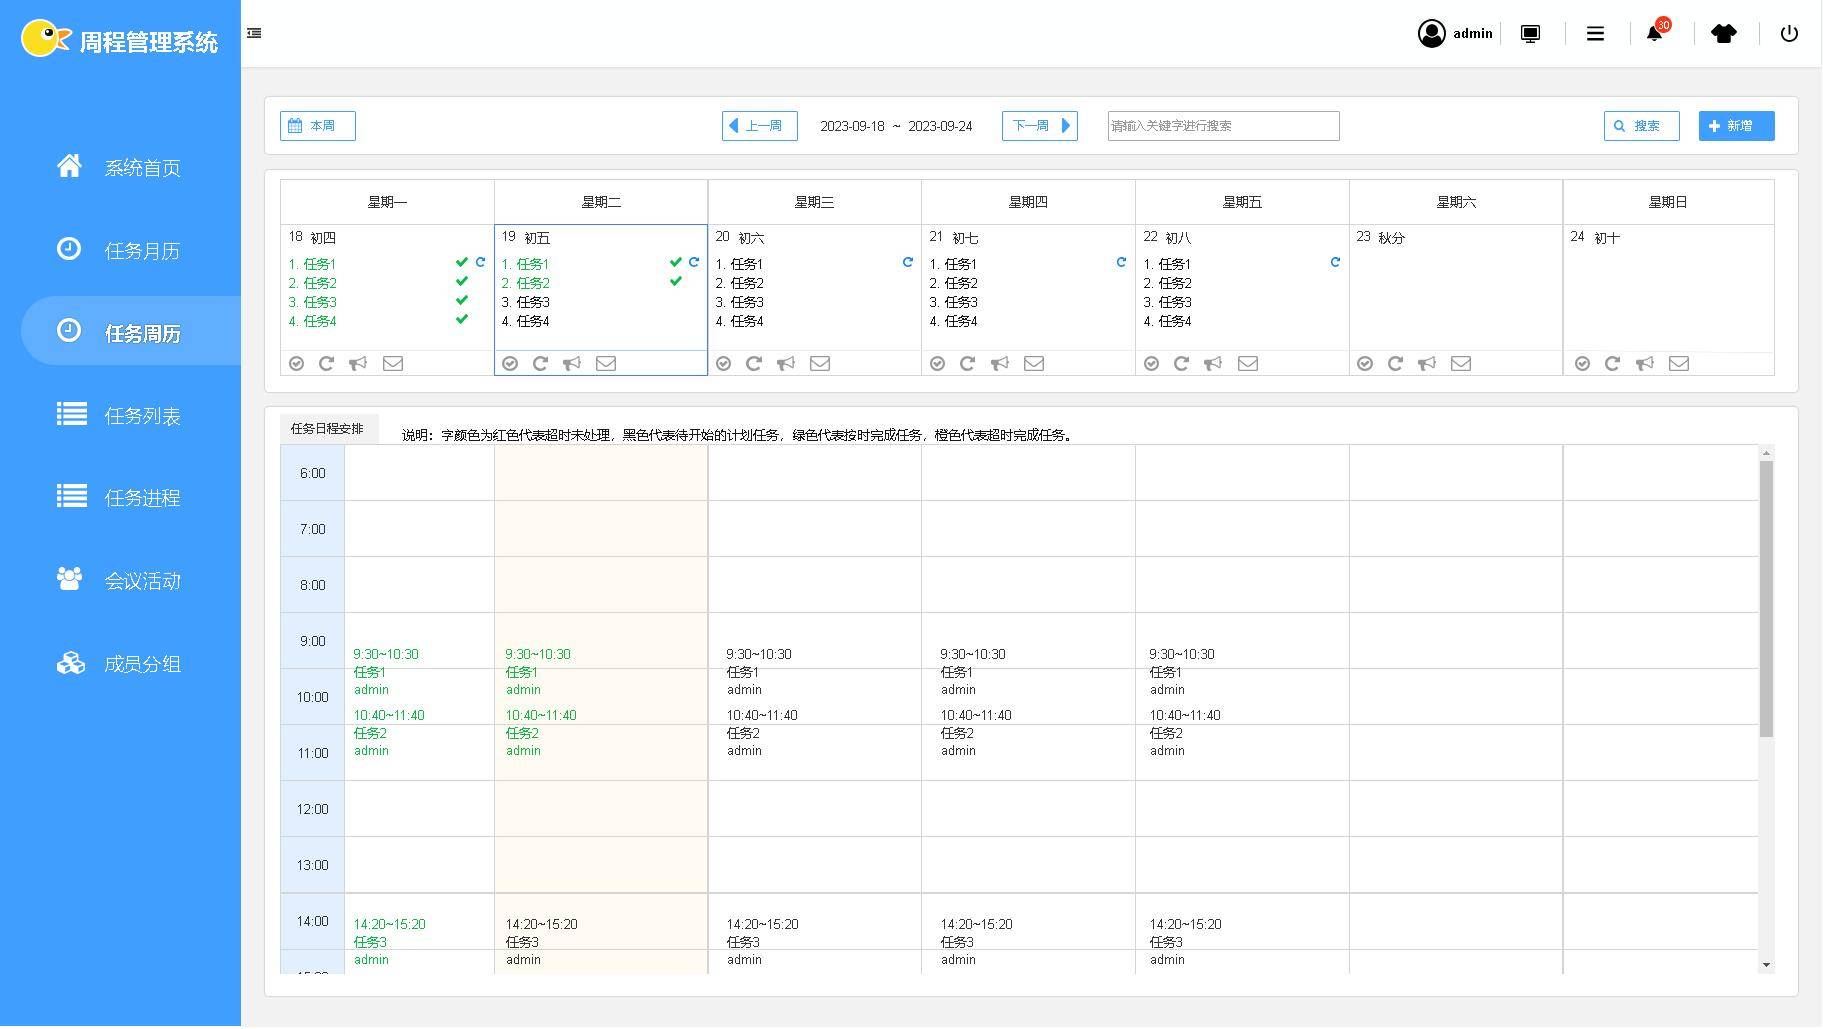Click the 新增 add button

[1736, 126]
